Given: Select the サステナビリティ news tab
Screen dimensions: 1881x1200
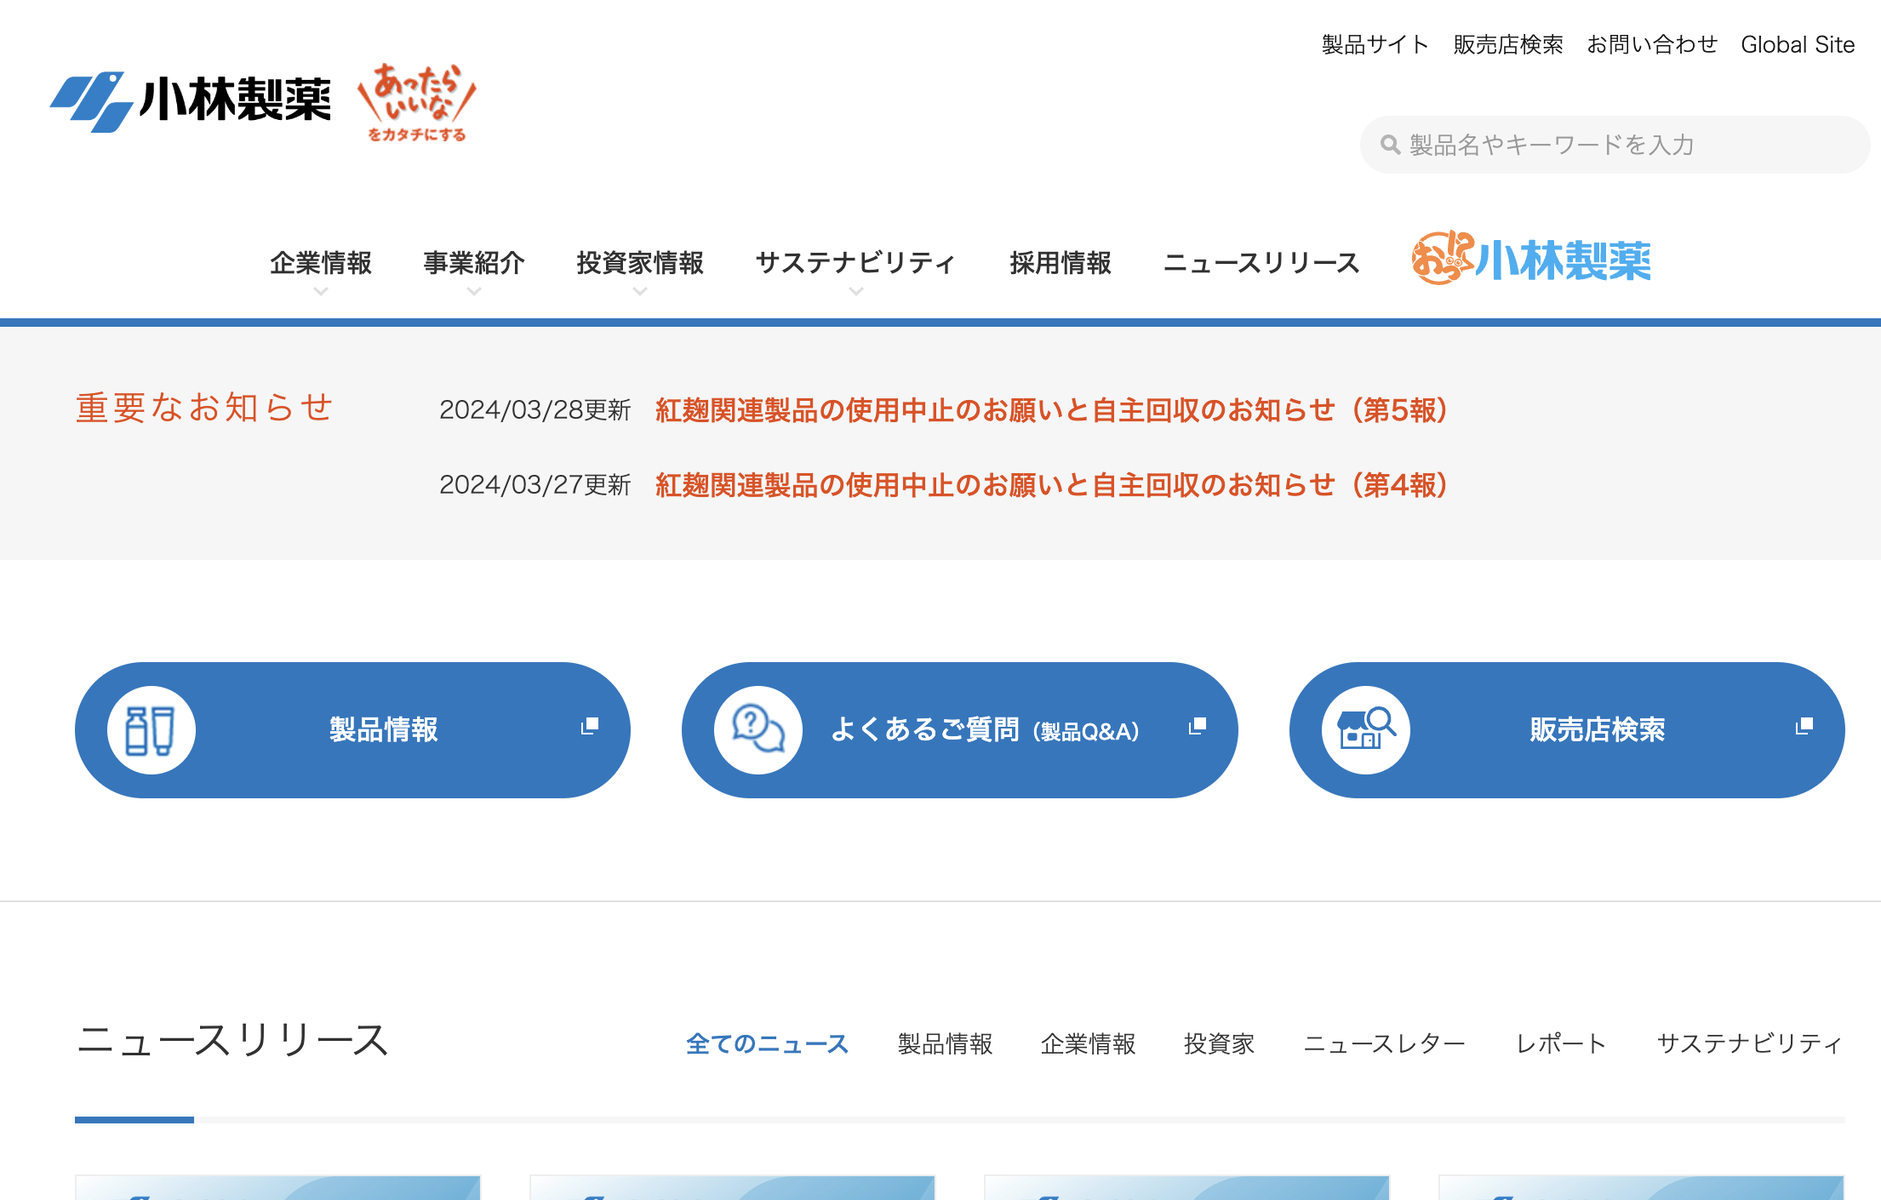Looking at the screenshot, I should [1749, 1044].
